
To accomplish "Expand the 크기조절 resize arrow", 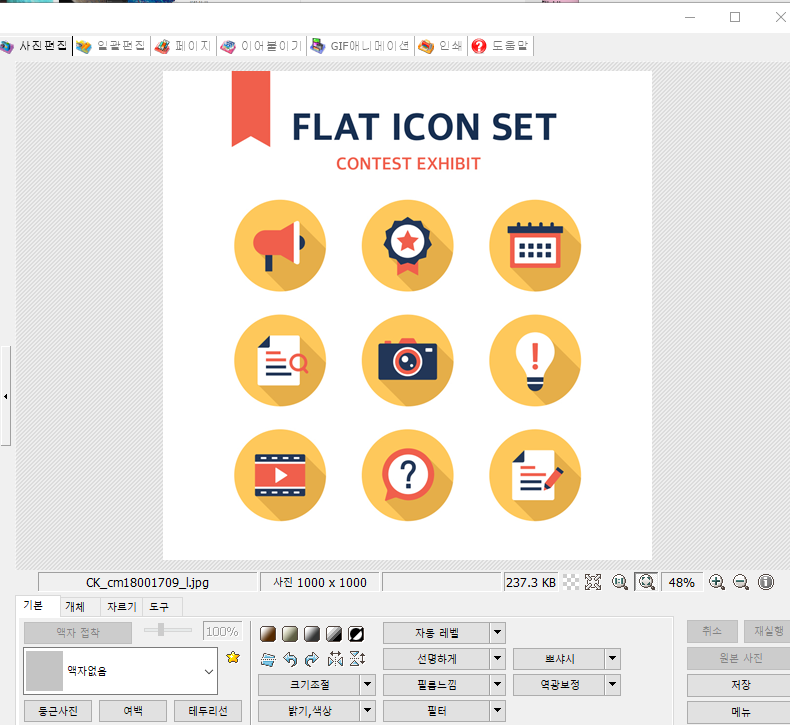I will coord(368,685).
